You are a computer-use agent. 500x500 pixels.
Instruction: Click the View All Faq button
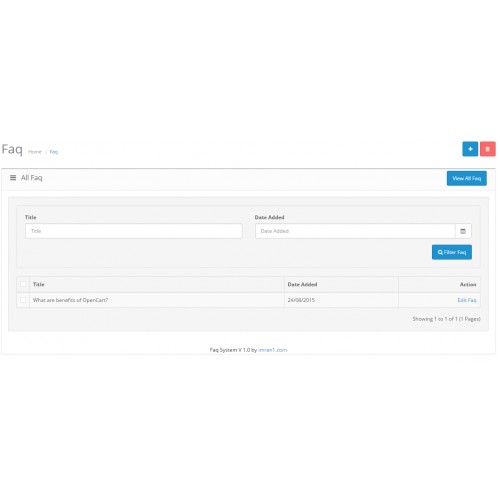point(467,178)
